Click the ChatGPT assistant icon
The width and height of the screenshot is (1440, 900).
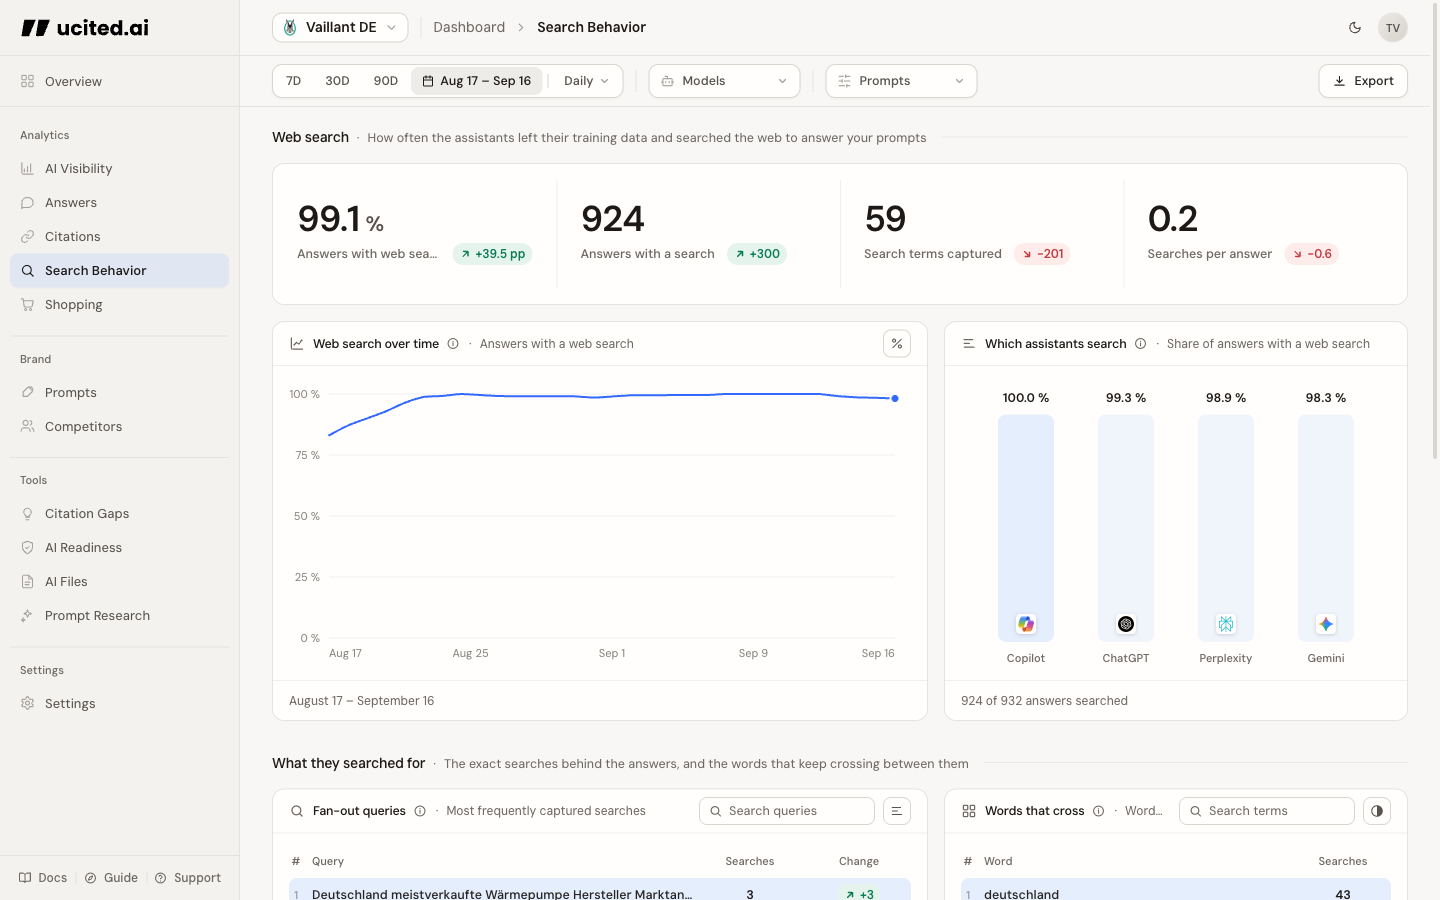1126,624
